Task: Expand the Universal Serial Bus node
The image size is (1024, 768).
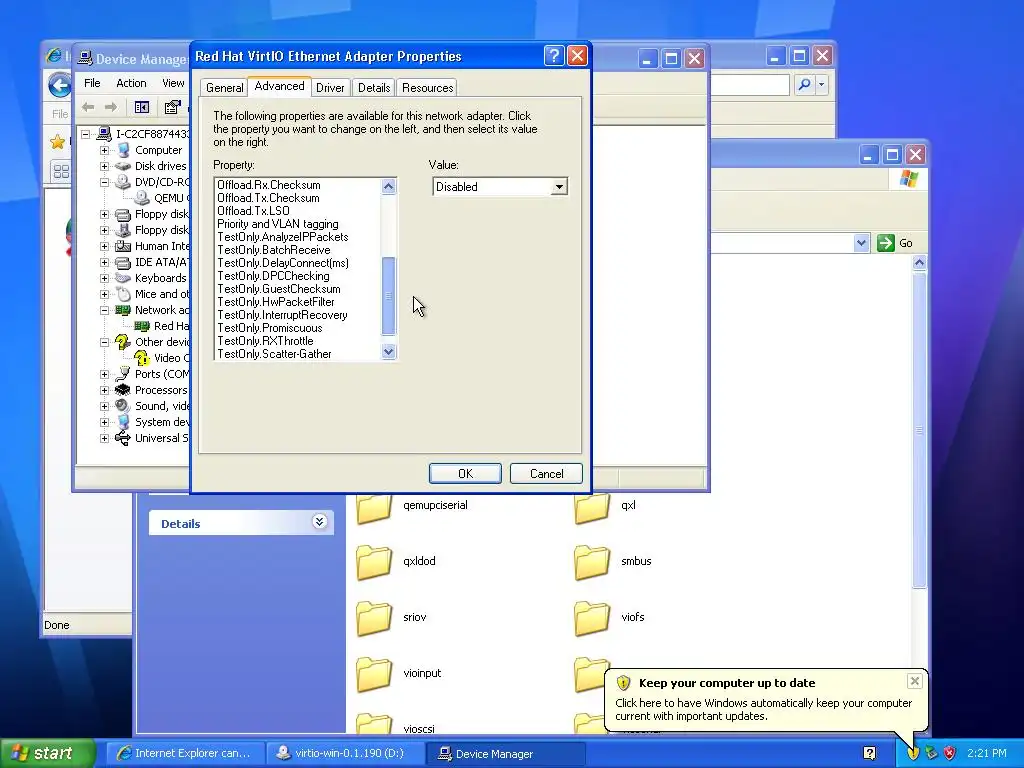Action: (104, 438)
